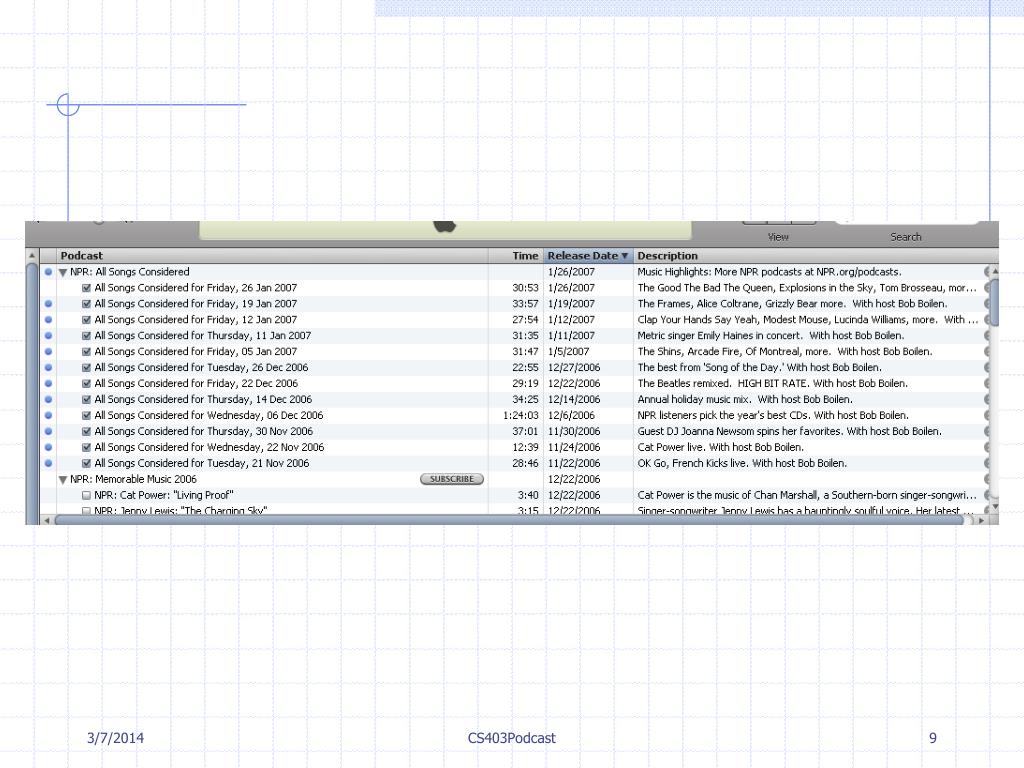Viewport: 1024px width, 768px height.
Task: Click the 3:40 time value
Action: [528, 495]
